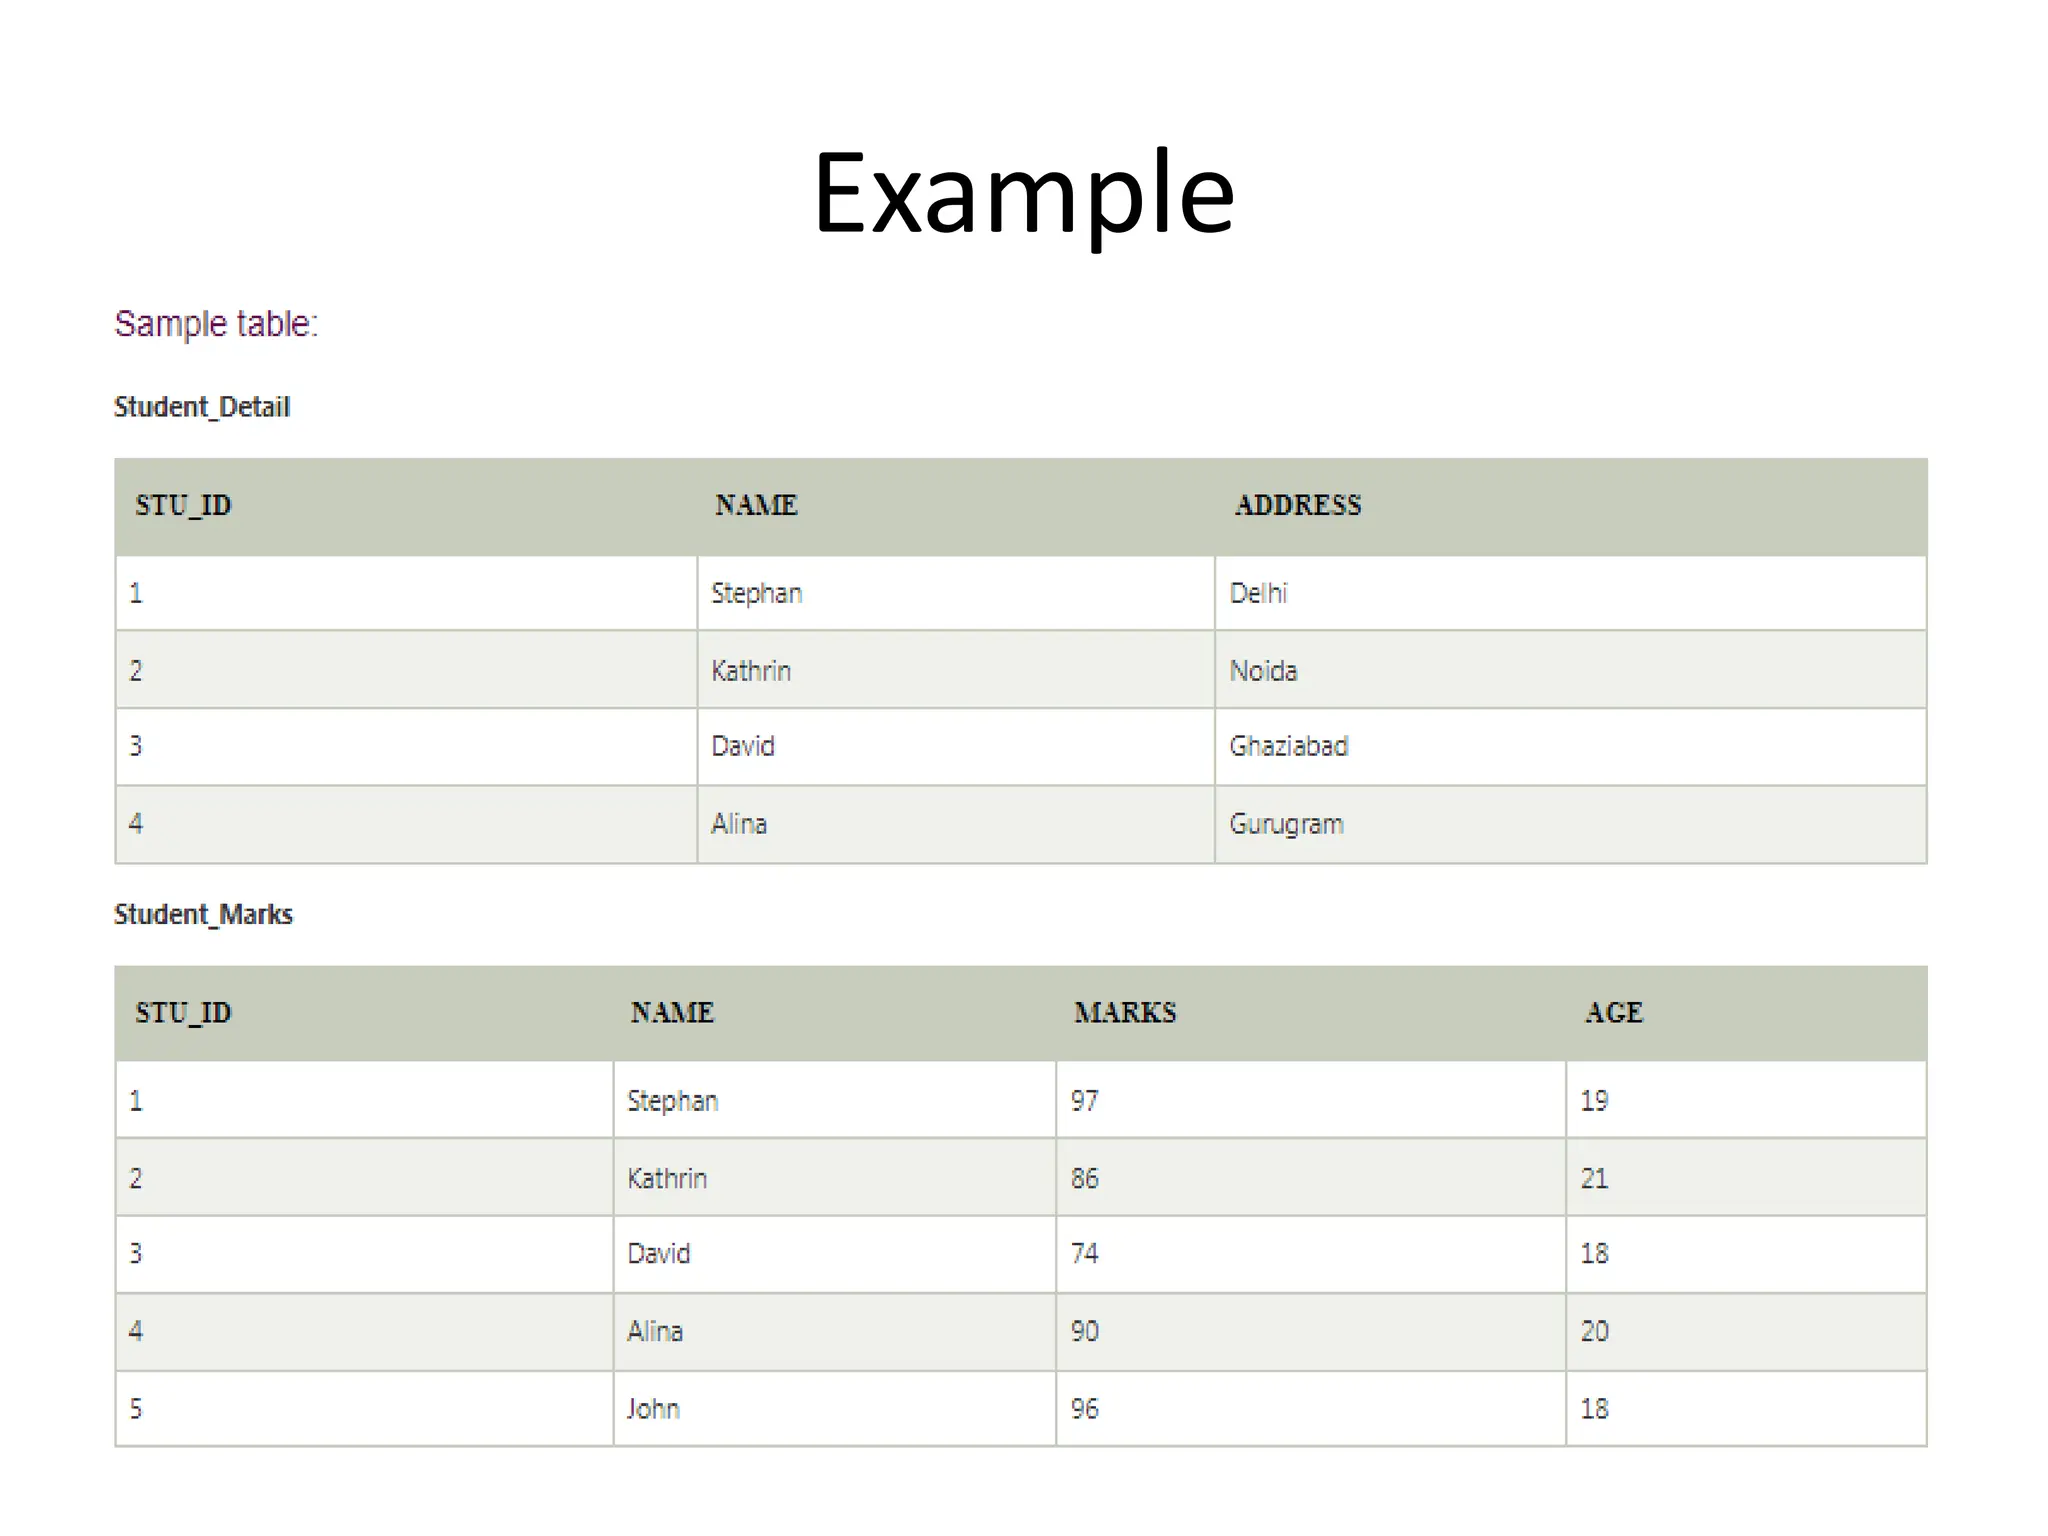Click Alina's name in Student_Marks table

click(x=655, y=1332)
